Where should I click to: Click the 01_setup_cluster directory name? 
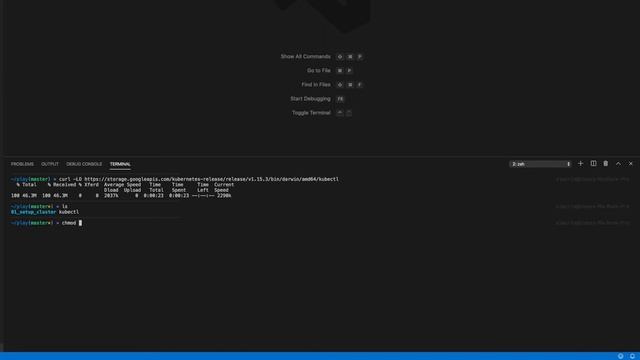pyautogui.click(x=33, y=212)
